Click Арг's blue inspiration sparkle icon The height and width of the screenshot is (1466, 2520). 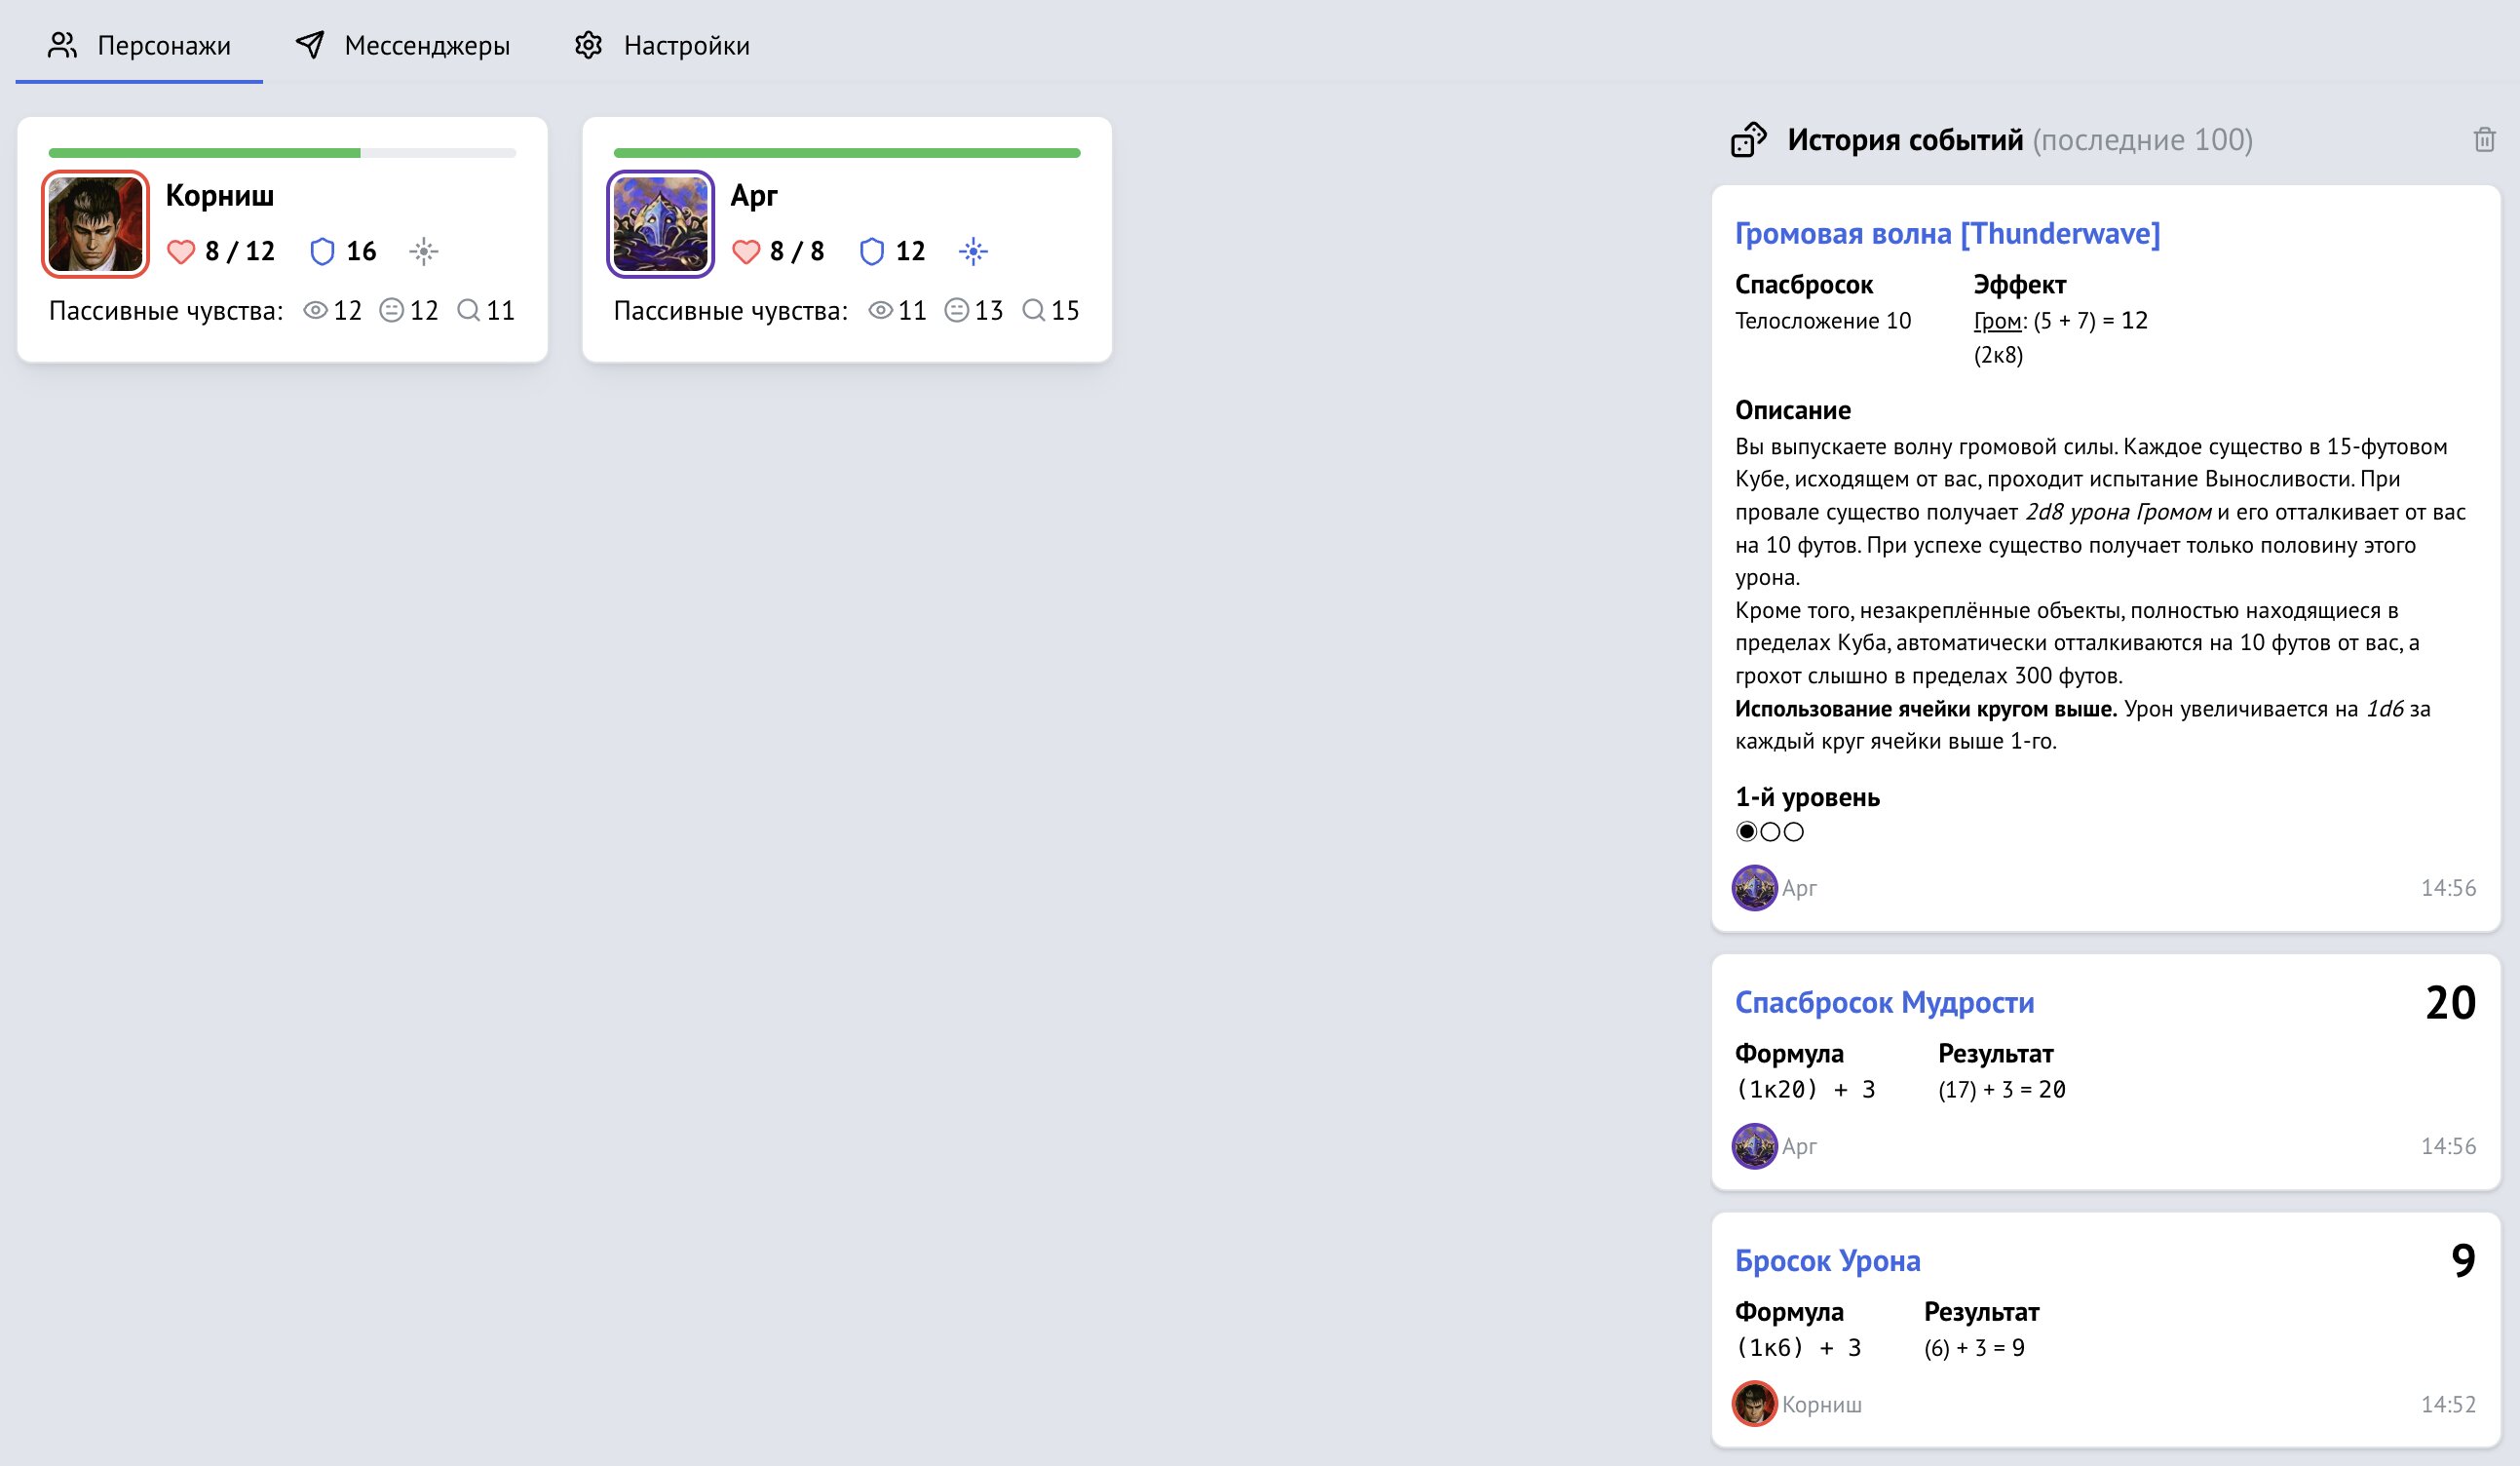[x=973, y=251]
